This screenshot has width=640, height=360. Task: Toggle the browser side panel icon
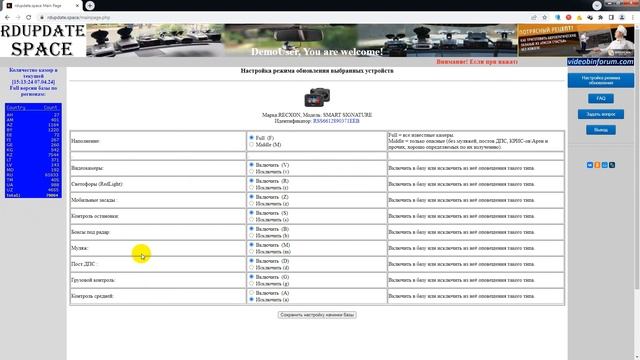pos(611,18)
